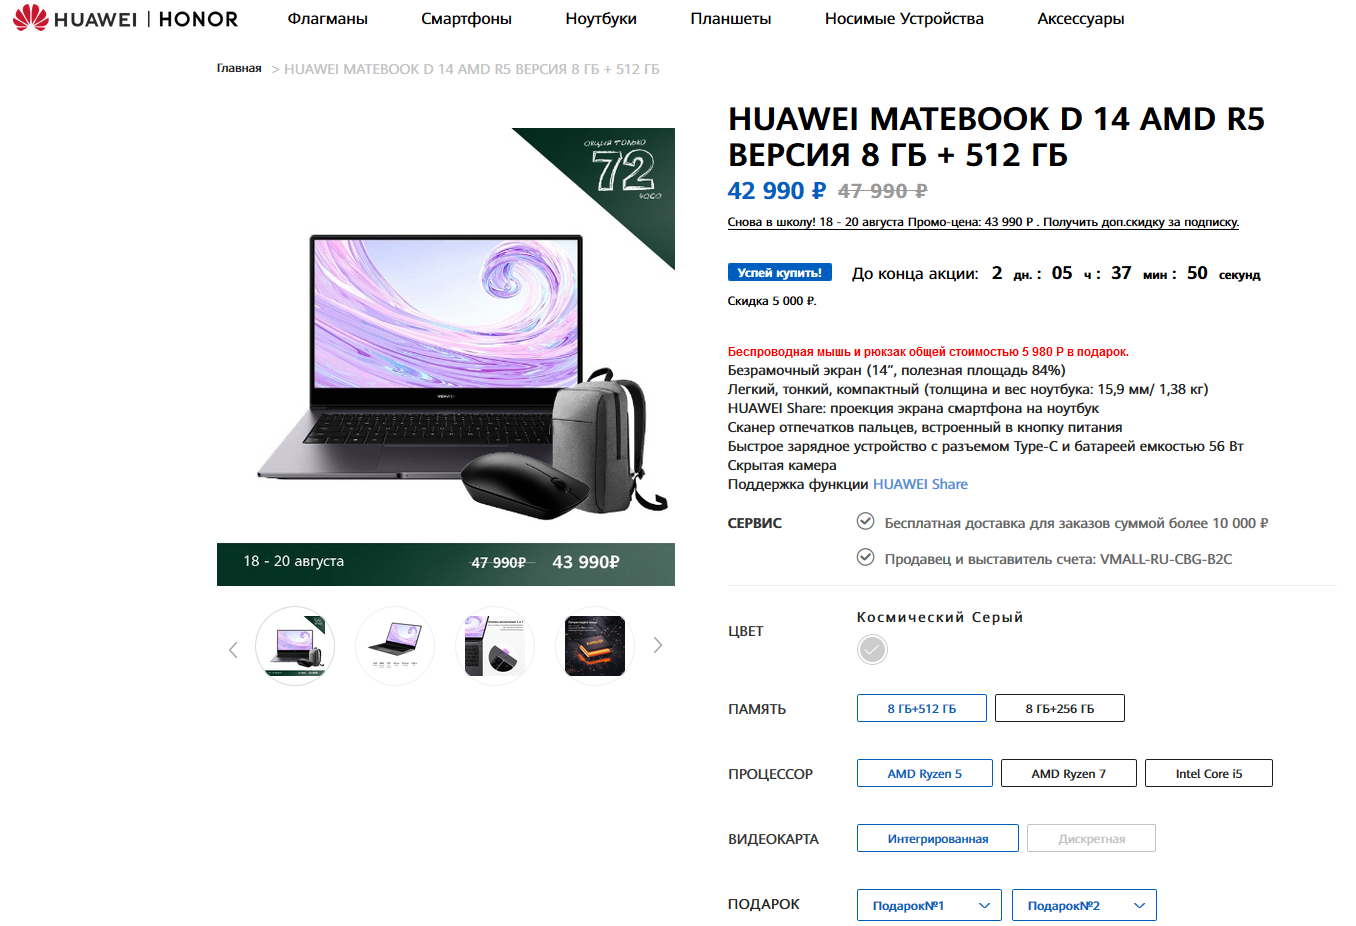The width and height of the screenshot is (1356, 926).
Task: Select the laptop side view thumbnail
Action: [395, 646]
